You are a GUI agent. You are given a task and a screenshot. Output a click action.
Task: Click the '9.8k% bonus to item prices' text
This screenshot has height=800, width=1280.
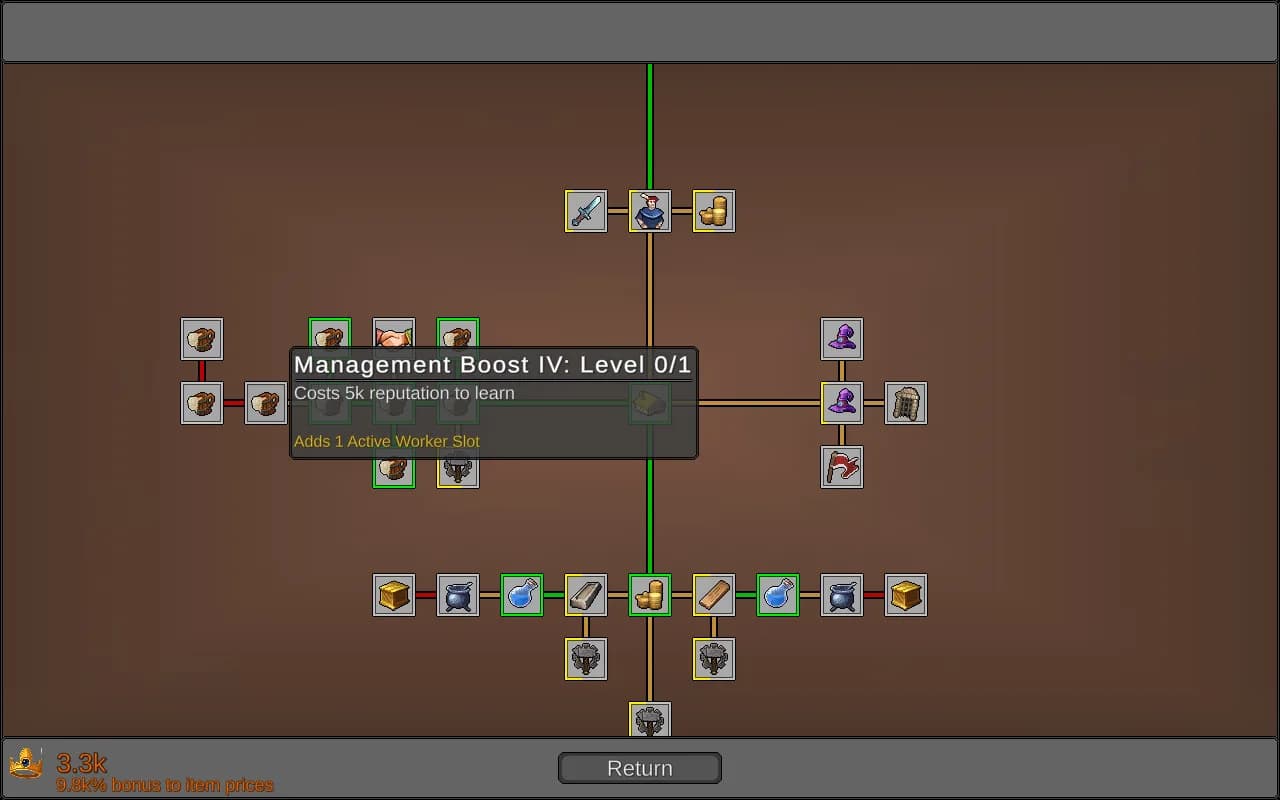click(165, 785)
